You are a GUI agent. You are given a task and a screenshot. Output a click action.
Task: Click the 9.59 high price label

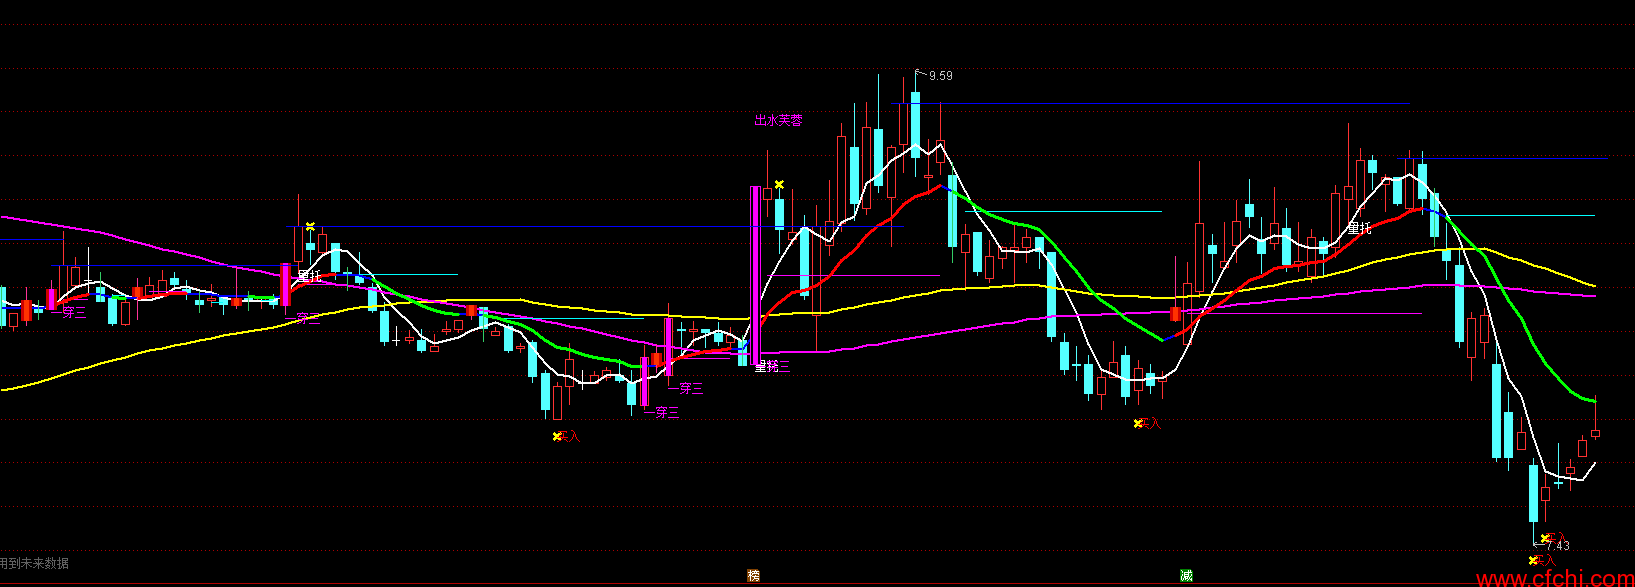click(940, 76)
